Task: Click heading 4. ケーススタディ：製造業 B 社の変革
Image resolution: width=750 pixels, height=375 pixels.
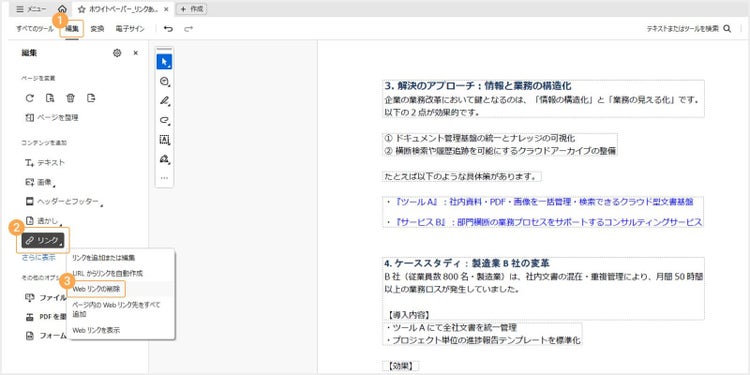Action: 467,264
